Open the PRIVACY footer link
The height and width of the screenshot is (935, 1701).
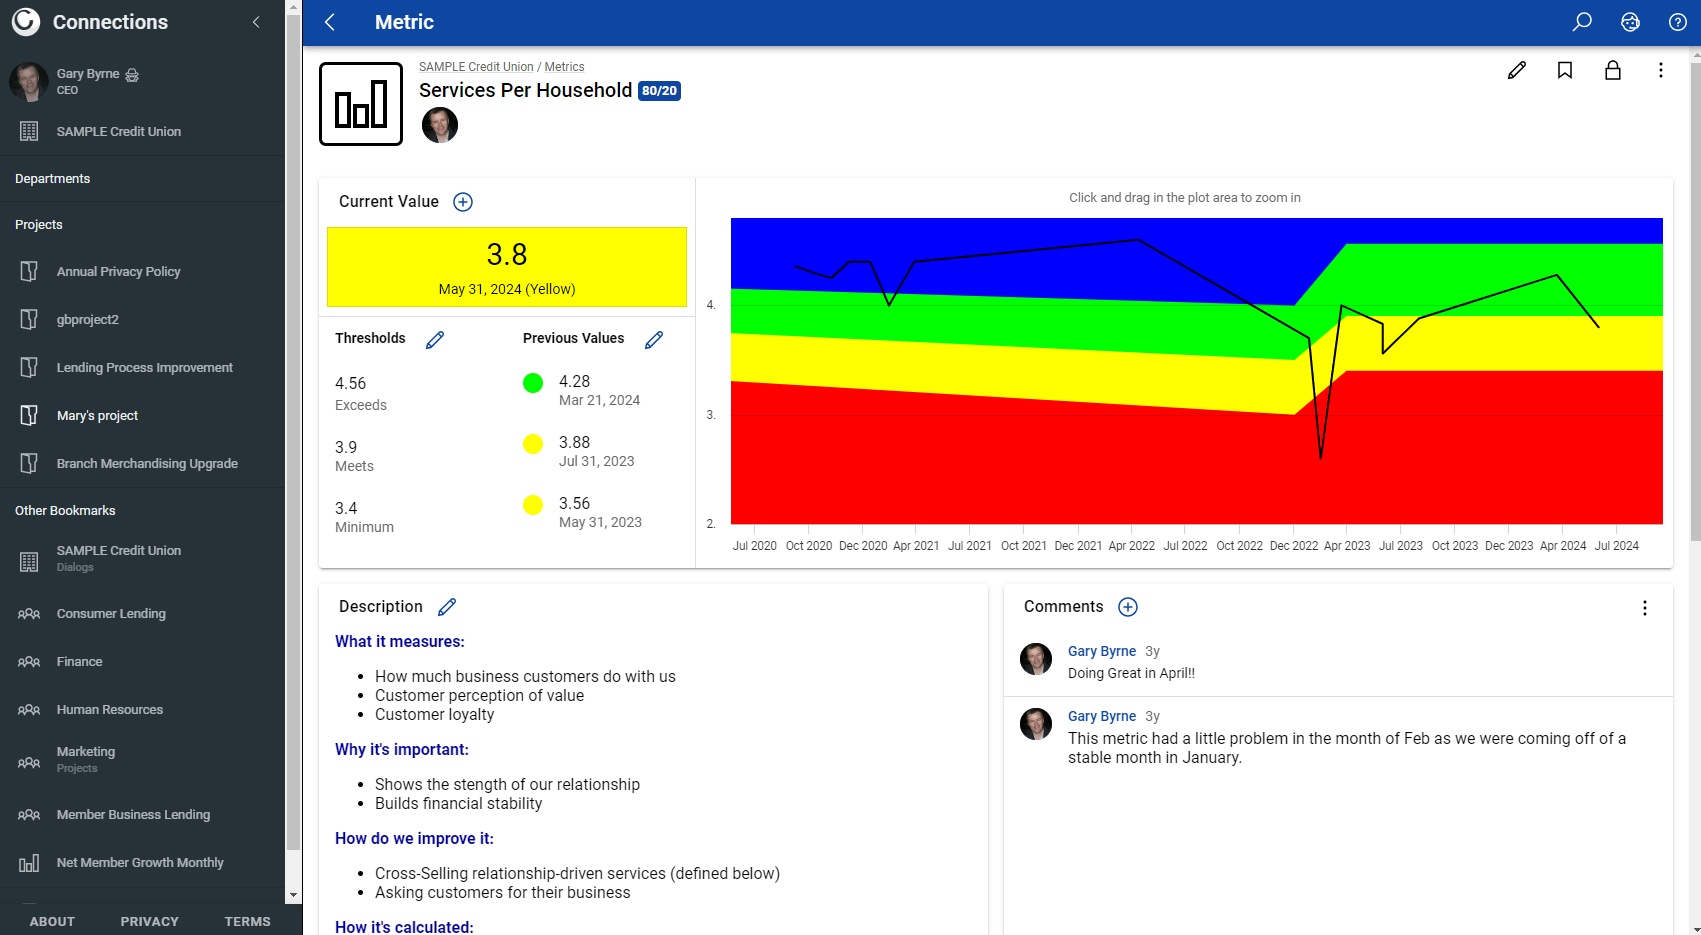click(x=150, y=921)
